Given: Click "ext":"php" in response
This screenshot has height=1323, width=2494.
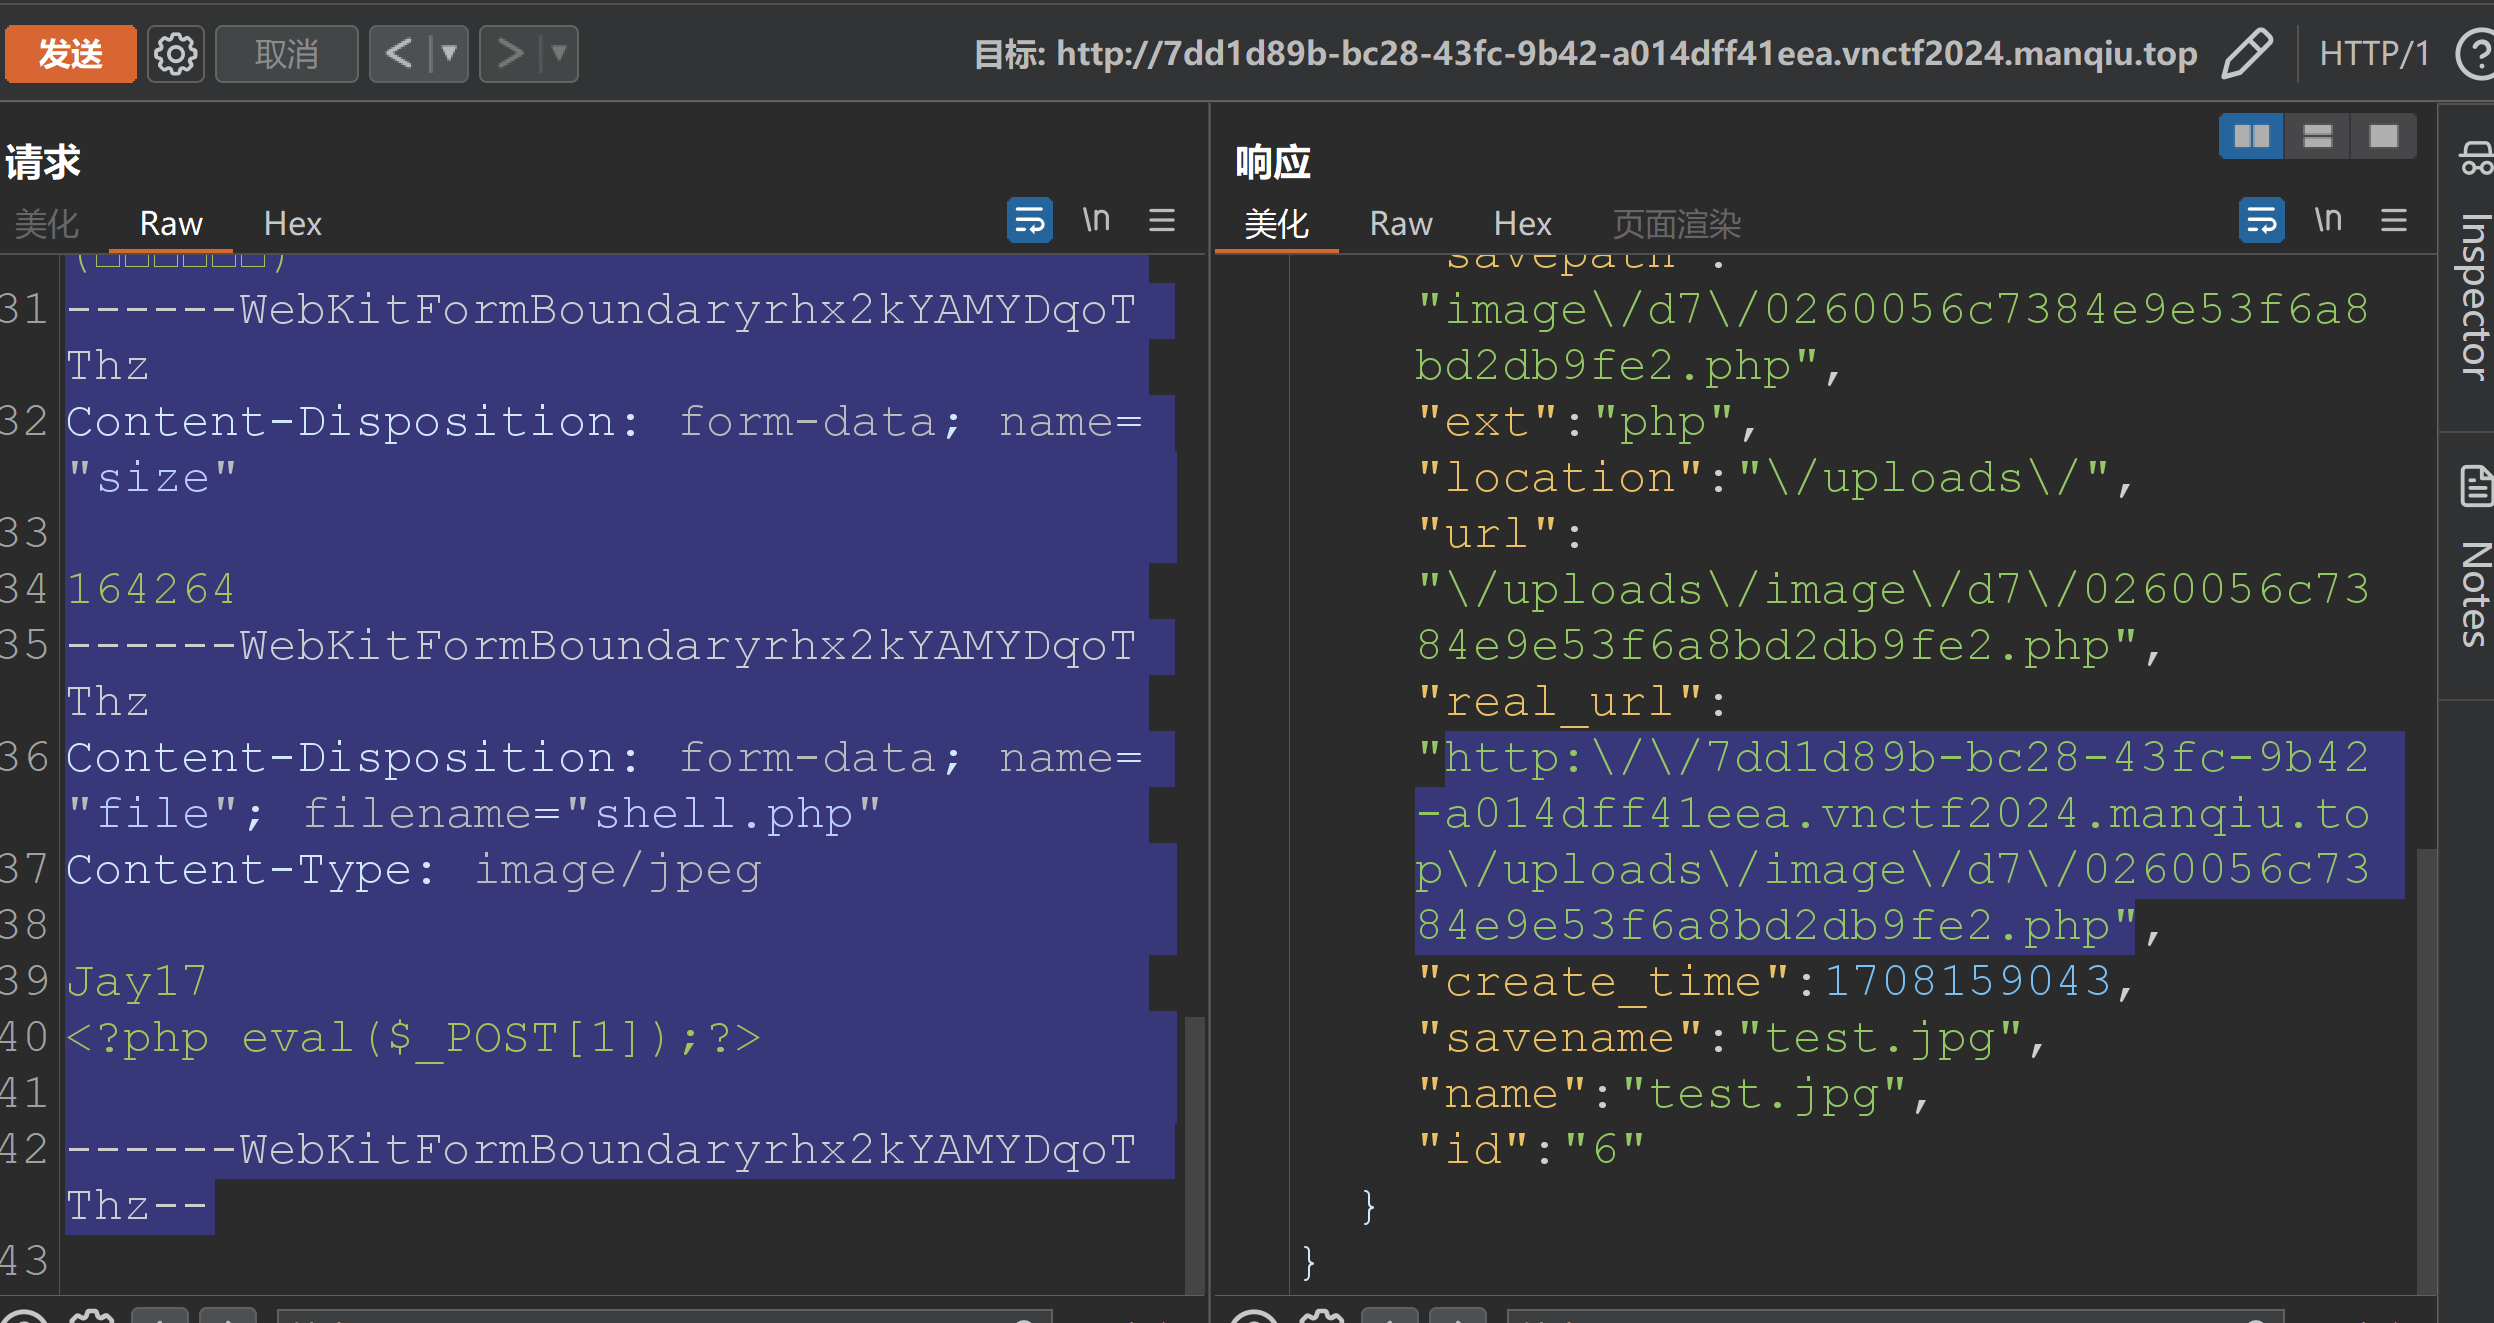Looking at the screenshot, I should pos(1576,422).
